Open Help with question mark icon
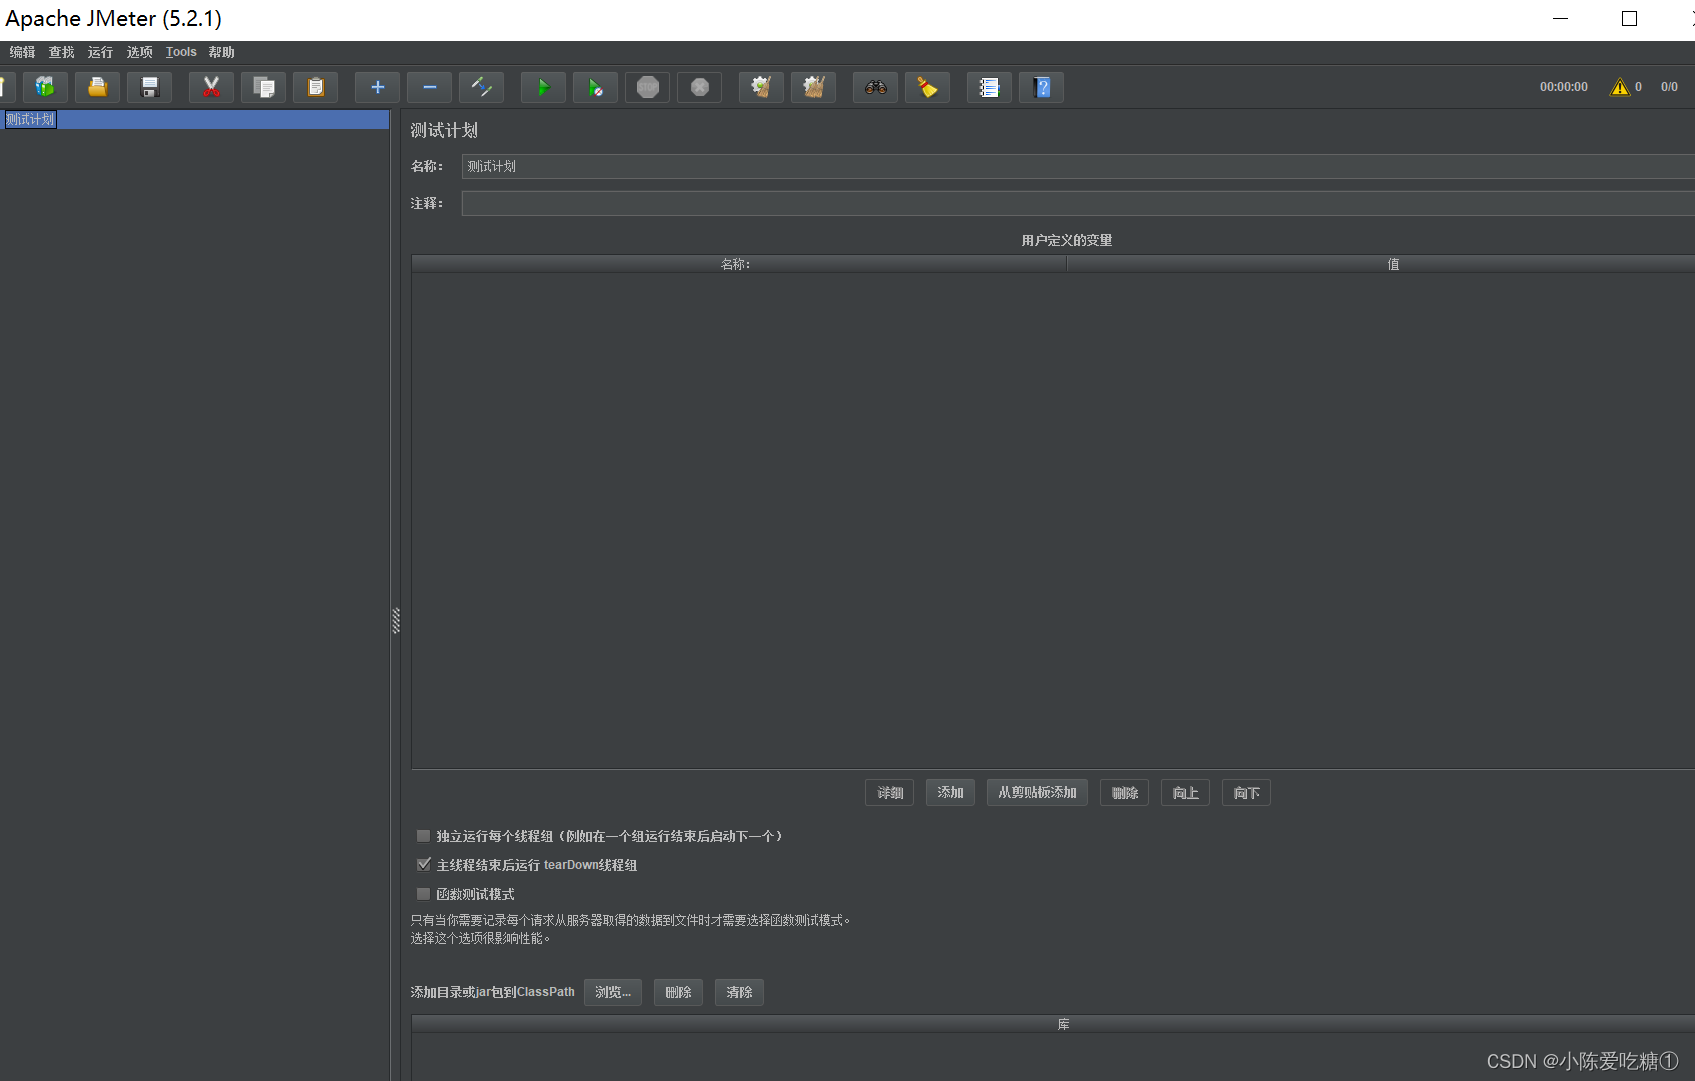The image size is (1695, 1081). tap(1041, 88)
